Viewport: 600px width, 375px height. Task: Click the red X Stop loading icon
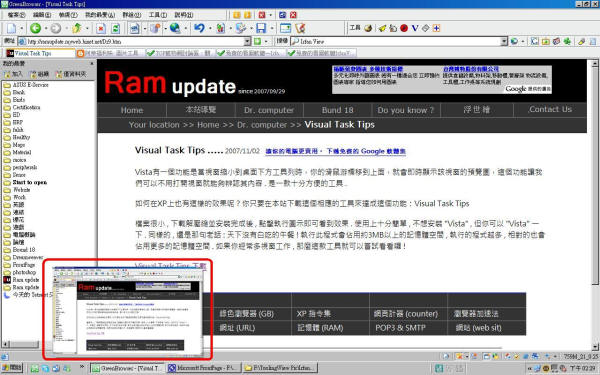tap(101, 28)
